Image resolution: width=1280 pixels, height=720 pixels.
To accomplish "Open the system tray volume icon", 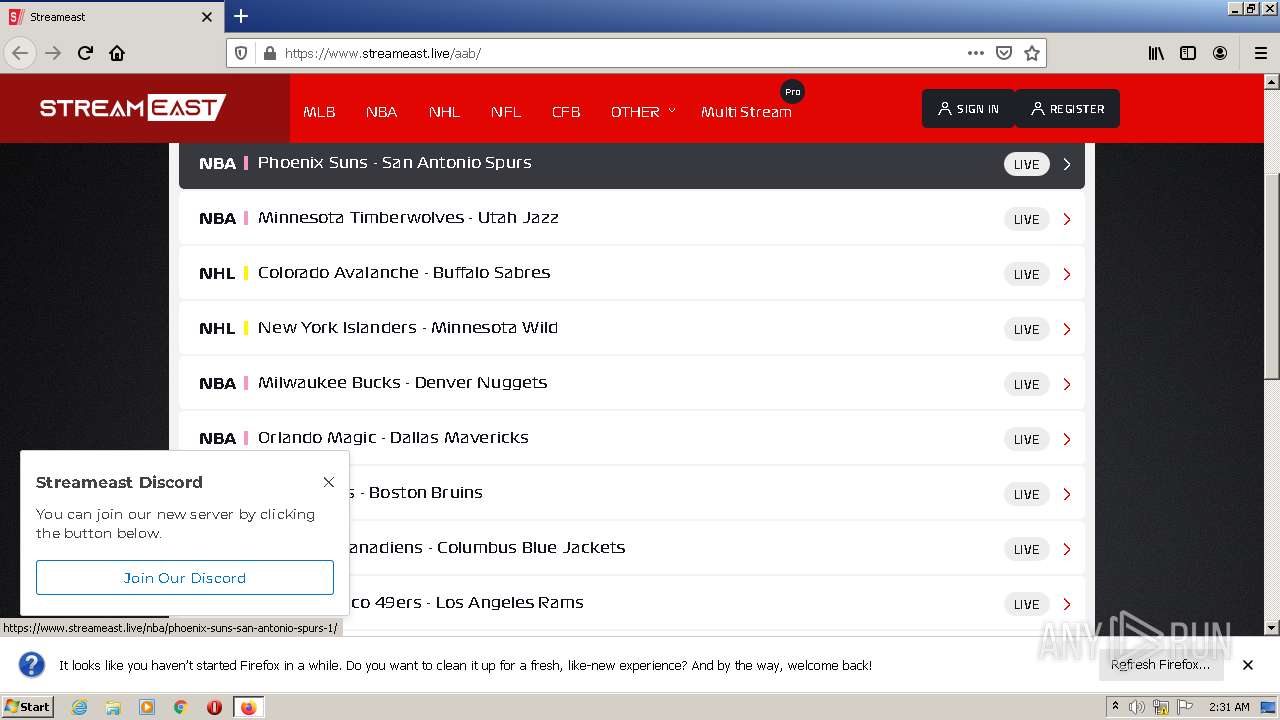I will click(1137, 707).
